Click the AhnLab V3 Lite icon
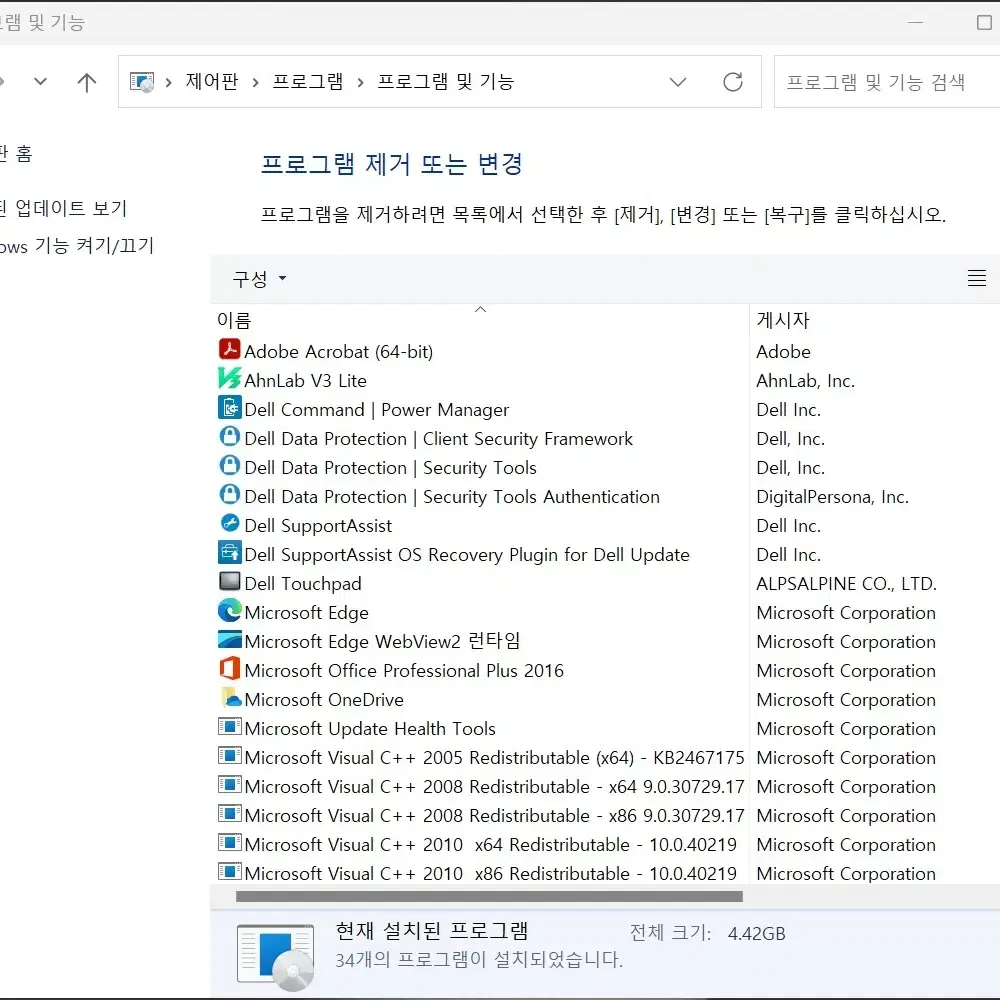Viewport: 1000px width, 1000px height. (230, 378)
